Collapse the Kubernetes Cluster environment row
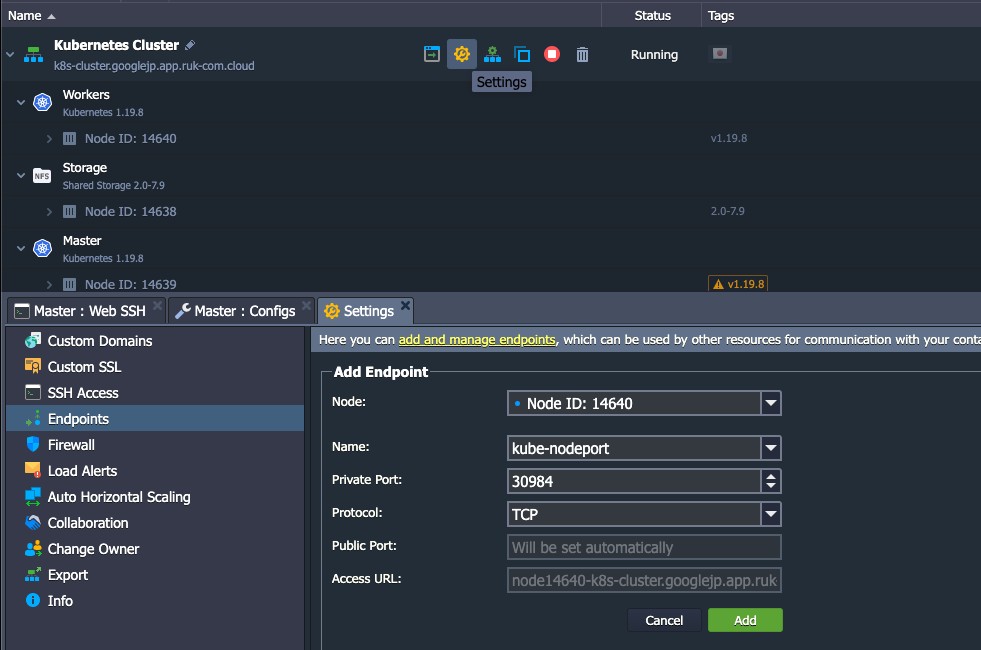The width and height of the screenshot is (981, 650). (10, 54)
